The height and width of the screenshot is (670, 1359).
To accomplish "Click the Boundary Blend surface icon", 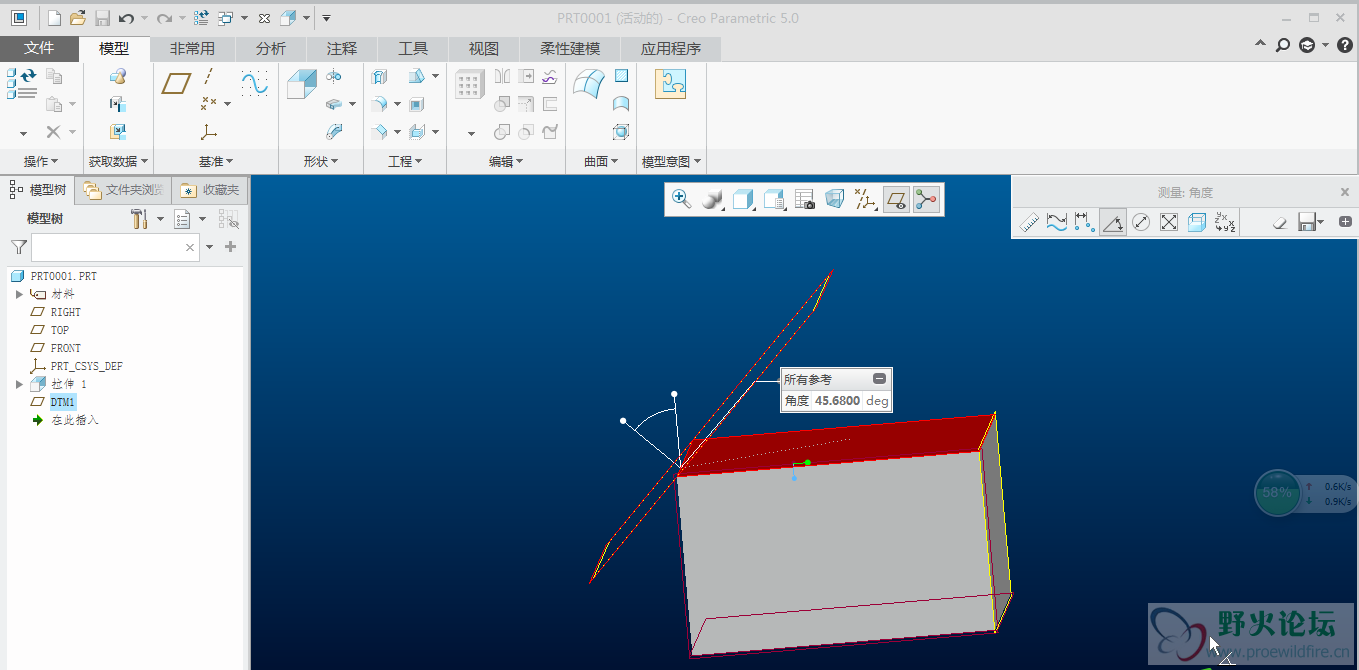I will click(x=588, y=84).
